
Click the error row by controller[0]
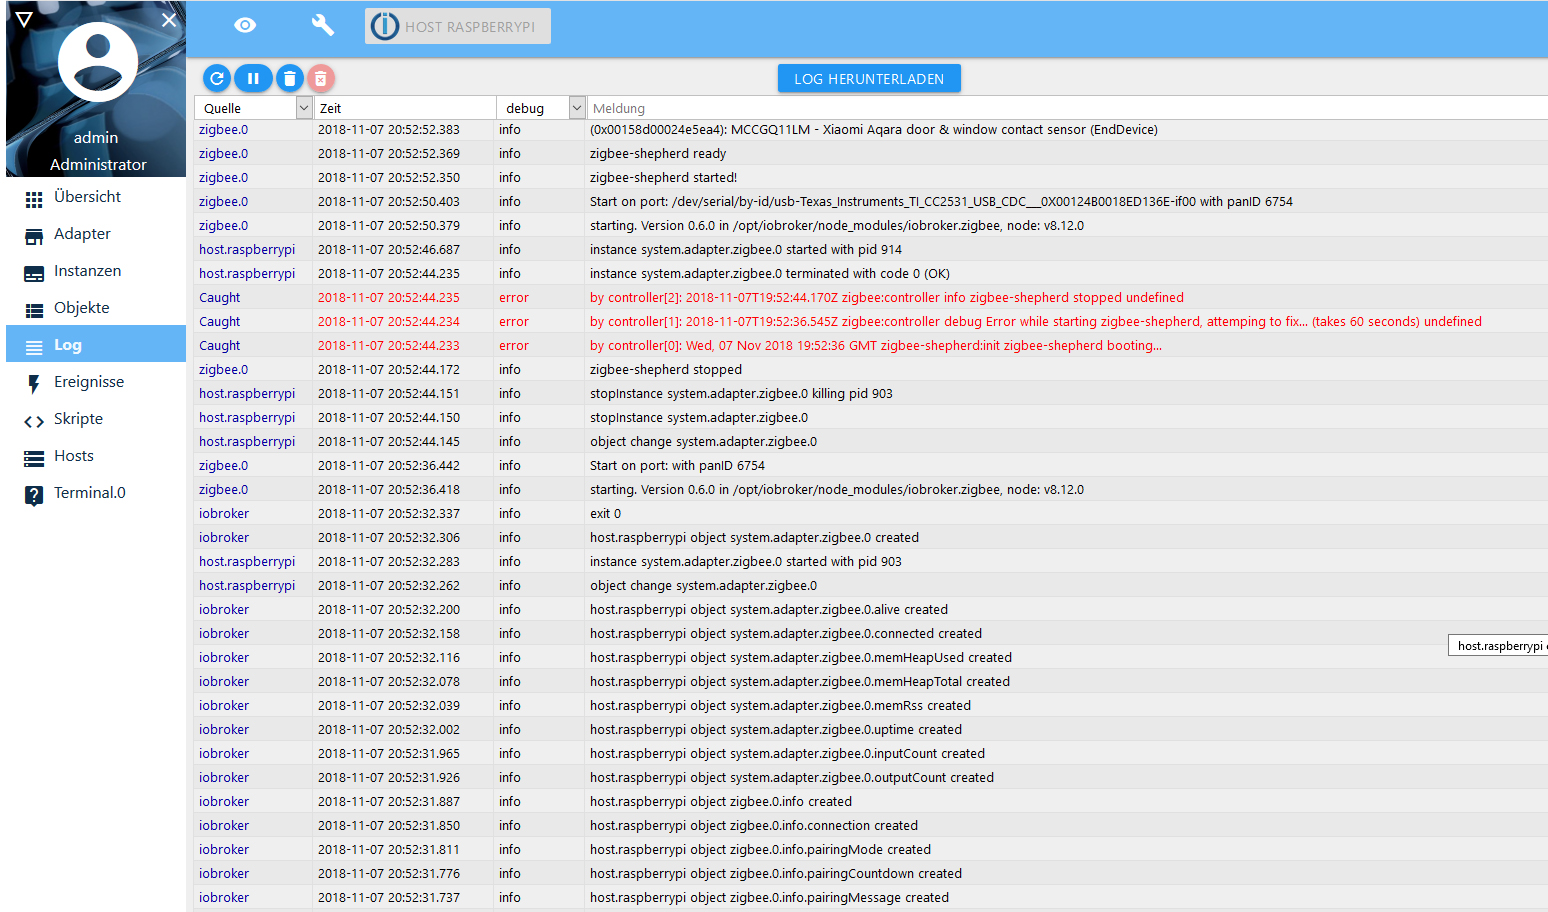[871, 345]
